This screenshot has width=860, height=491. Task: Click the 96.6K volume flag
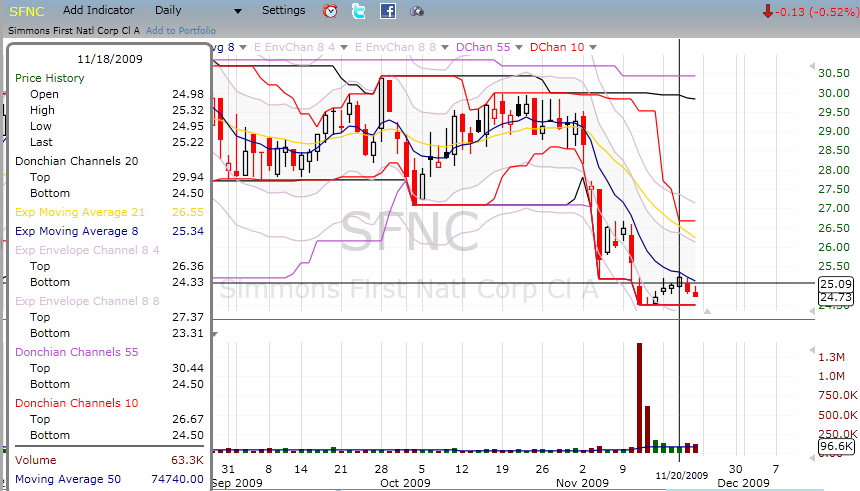point(836,447)
